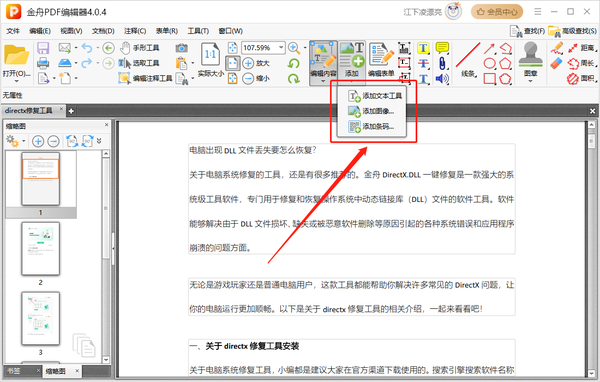Select page 2 thumbnail
Viewport: 600px width, 382px height.
41,249
